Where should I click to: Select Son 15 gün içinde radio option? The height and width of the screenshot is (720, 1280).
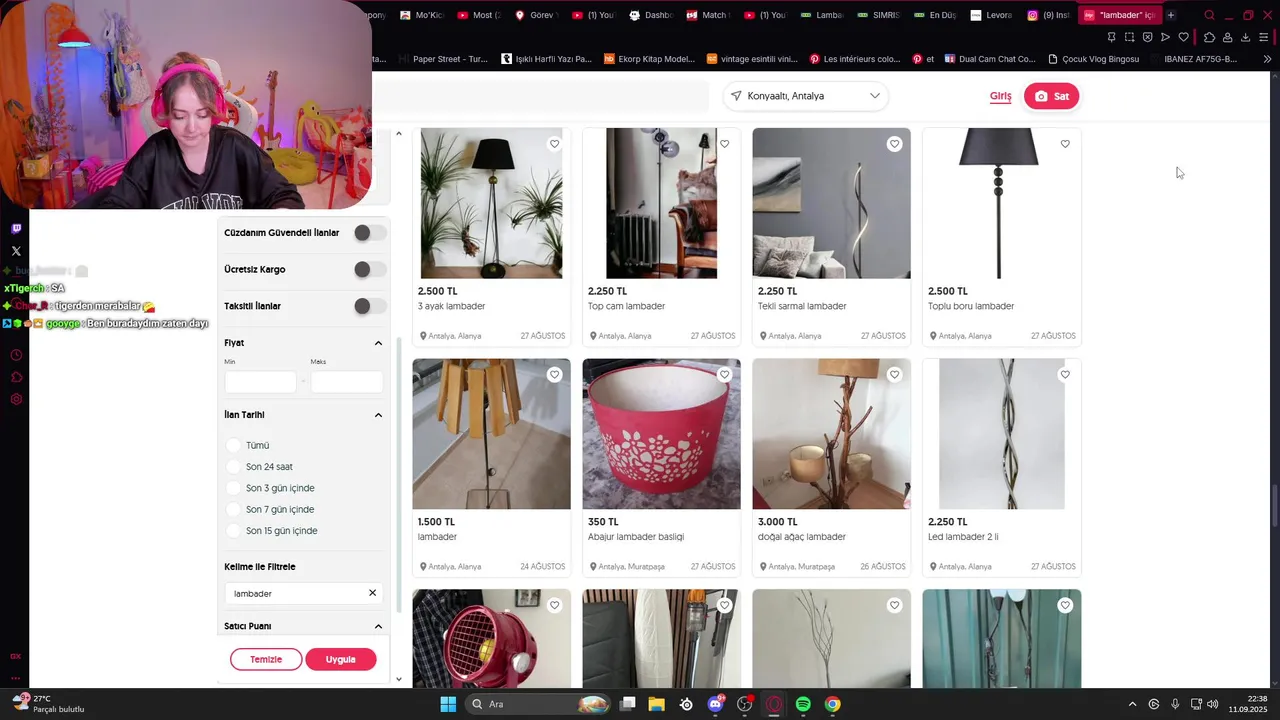pos(233,531)
